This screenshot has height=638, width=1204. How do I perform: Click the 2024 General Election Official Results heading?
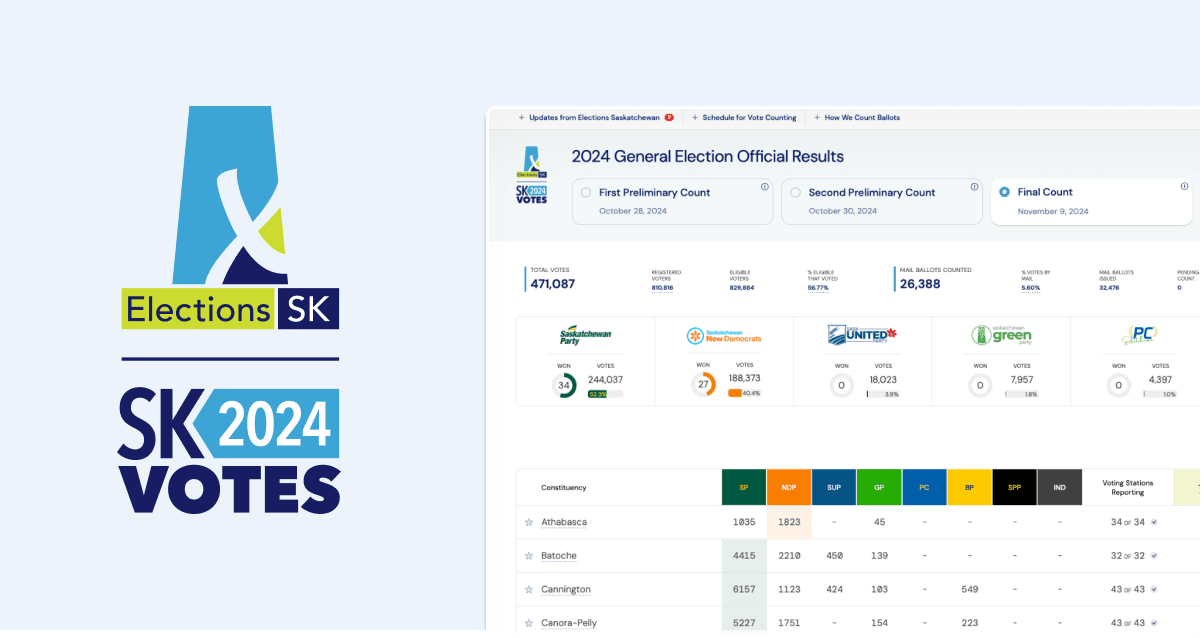707,156
